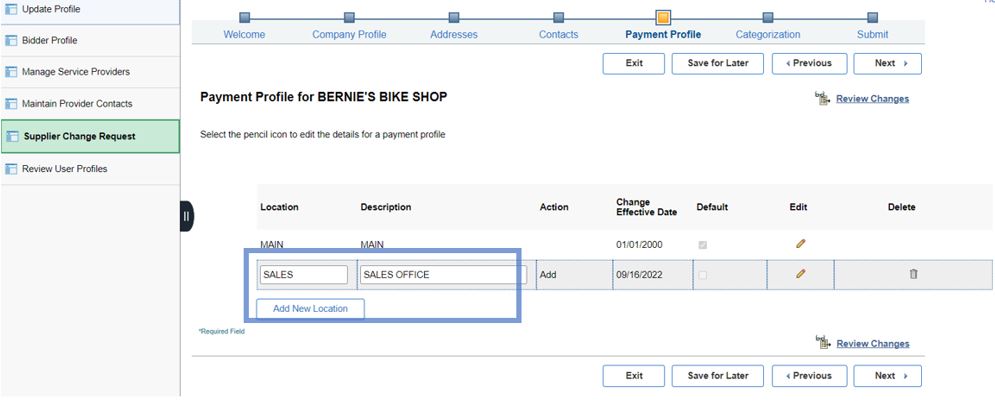Click the bottom Next button
This screenshot has height=415, width=995.
point(888,376)
